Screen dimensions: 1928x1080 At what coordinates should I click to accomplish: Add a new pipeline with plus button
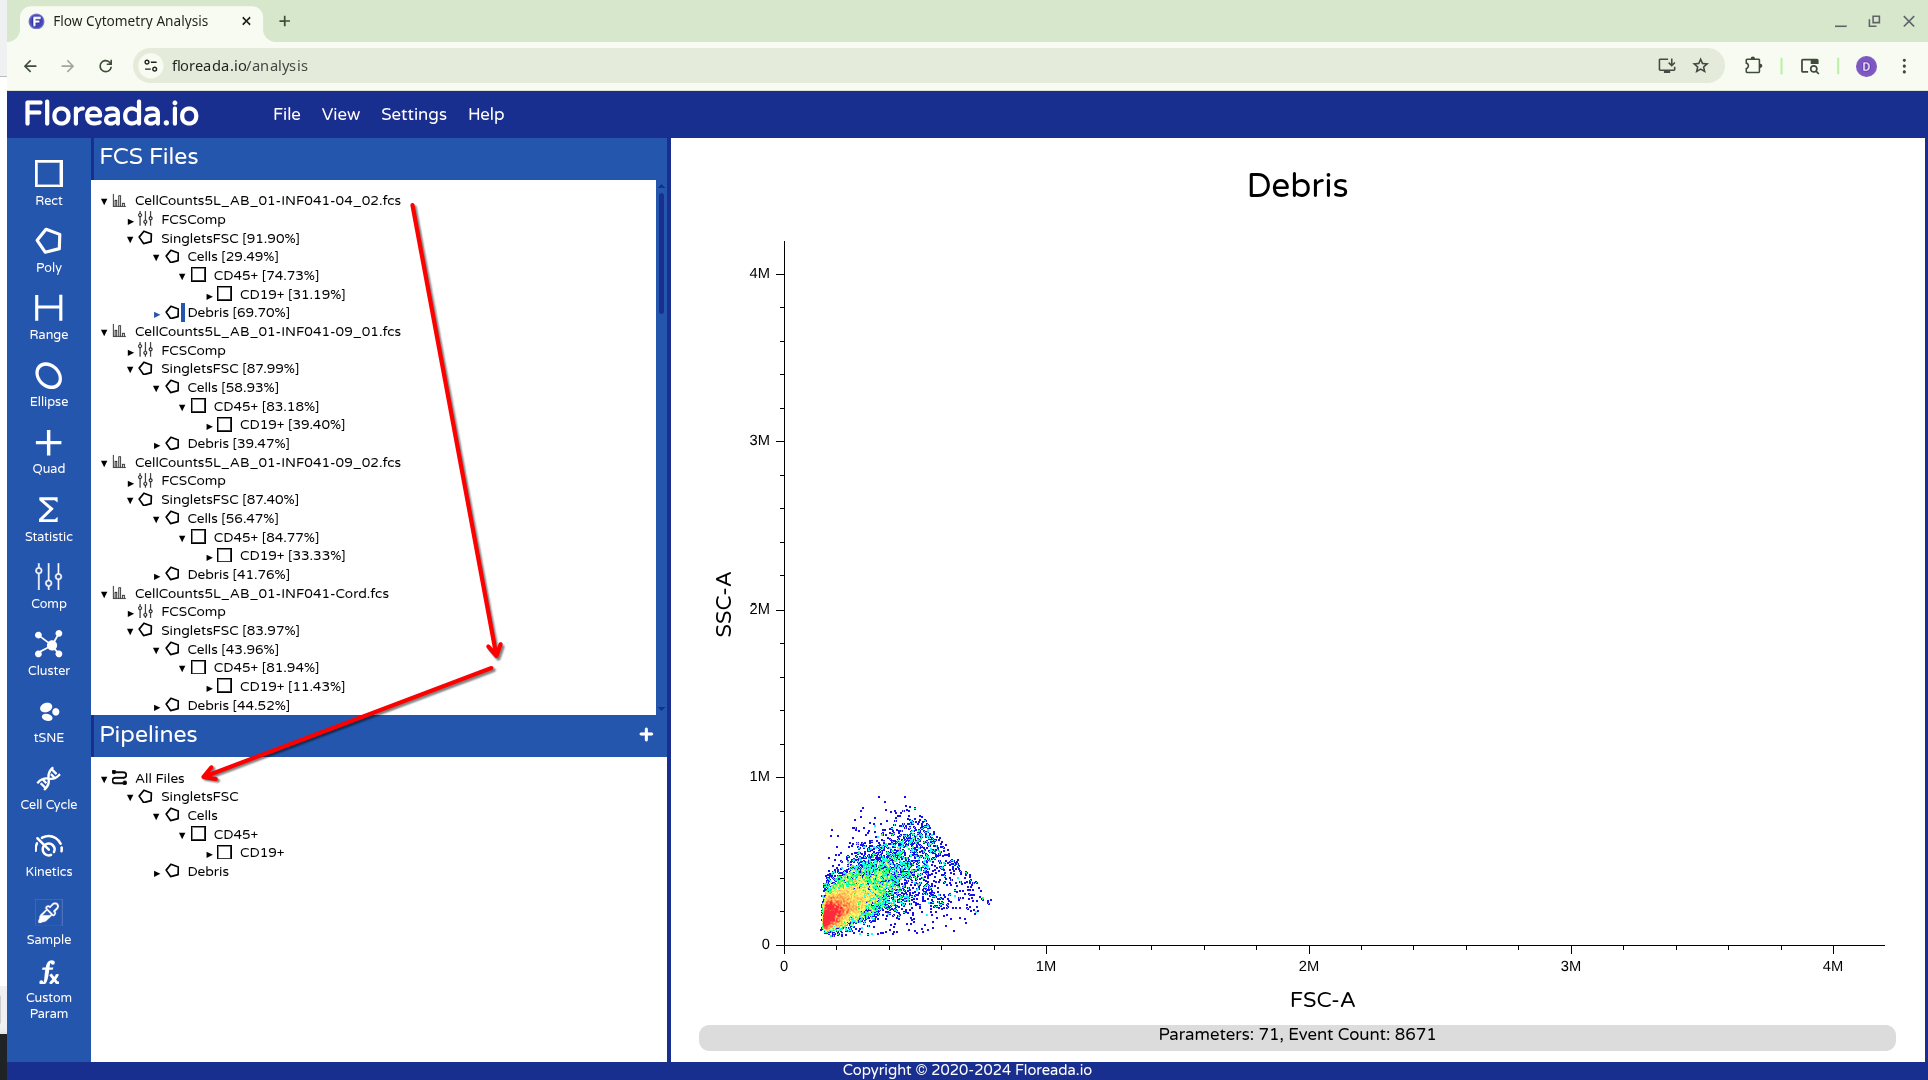pyautogui.click(x=646, y=735)
